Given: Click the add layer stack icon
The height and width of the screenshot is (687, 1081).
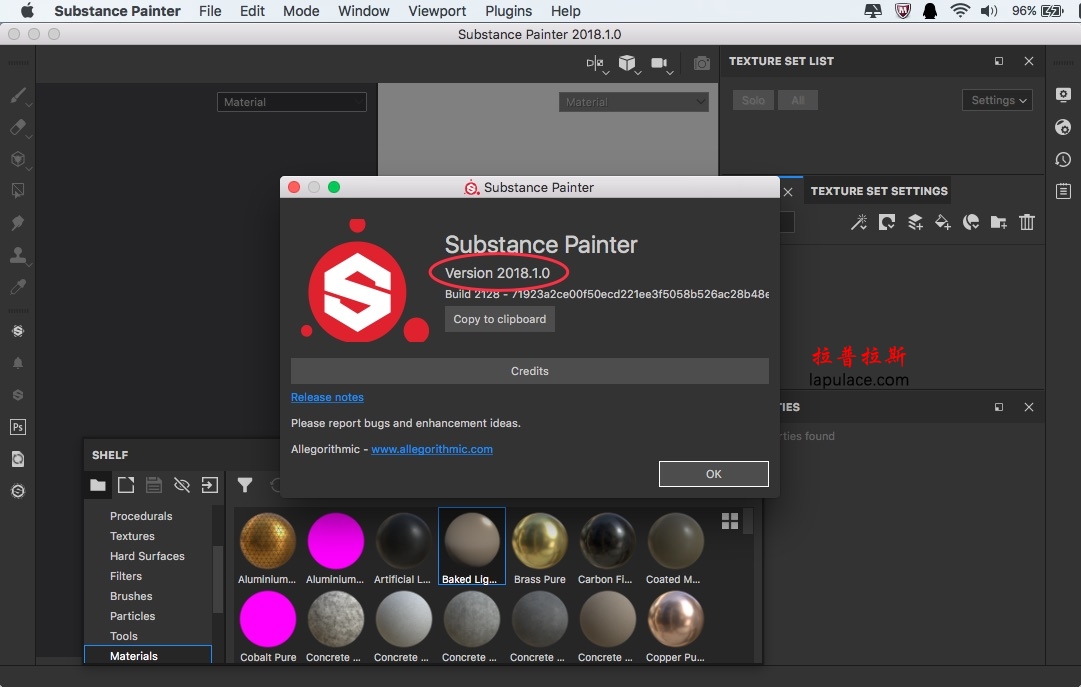Looking at the screenshot, I should click(915, 222).
